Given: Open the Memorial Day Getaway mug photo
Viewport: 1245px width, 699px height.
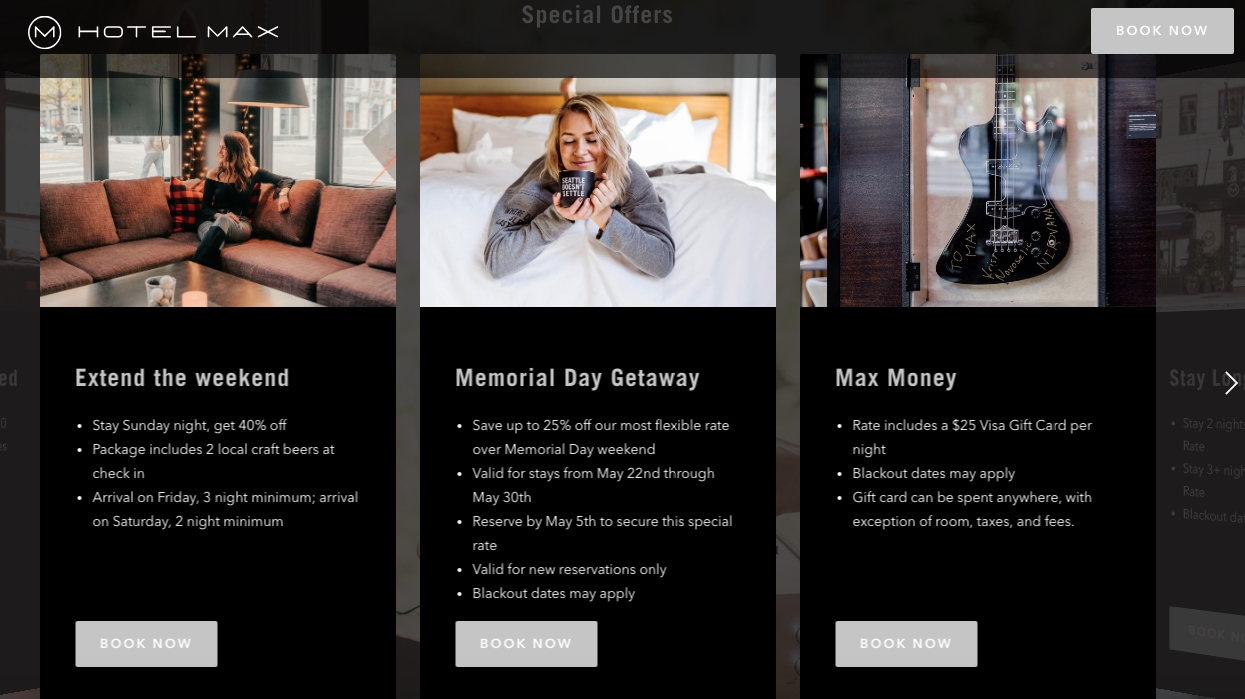Looking at the screenshot, I should pos(598,181).
